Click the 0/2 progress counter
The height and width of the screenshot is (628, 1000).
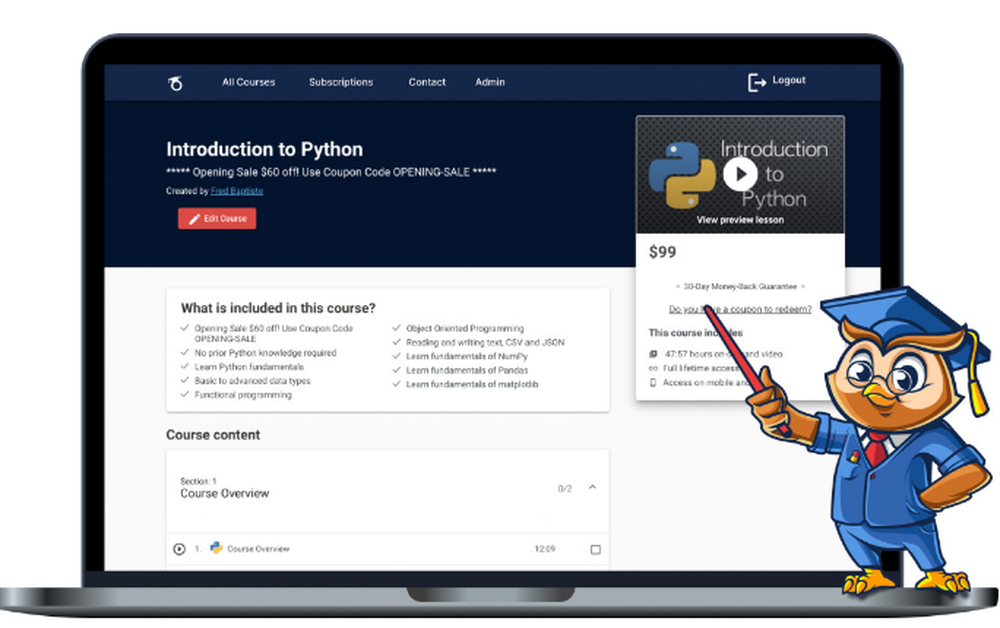pos(565,489)
